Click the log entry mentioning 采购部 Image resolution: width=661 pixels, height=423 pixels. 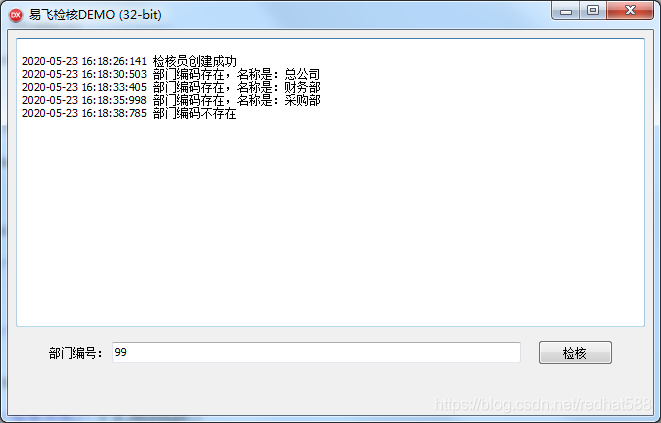tap(171, 101)
